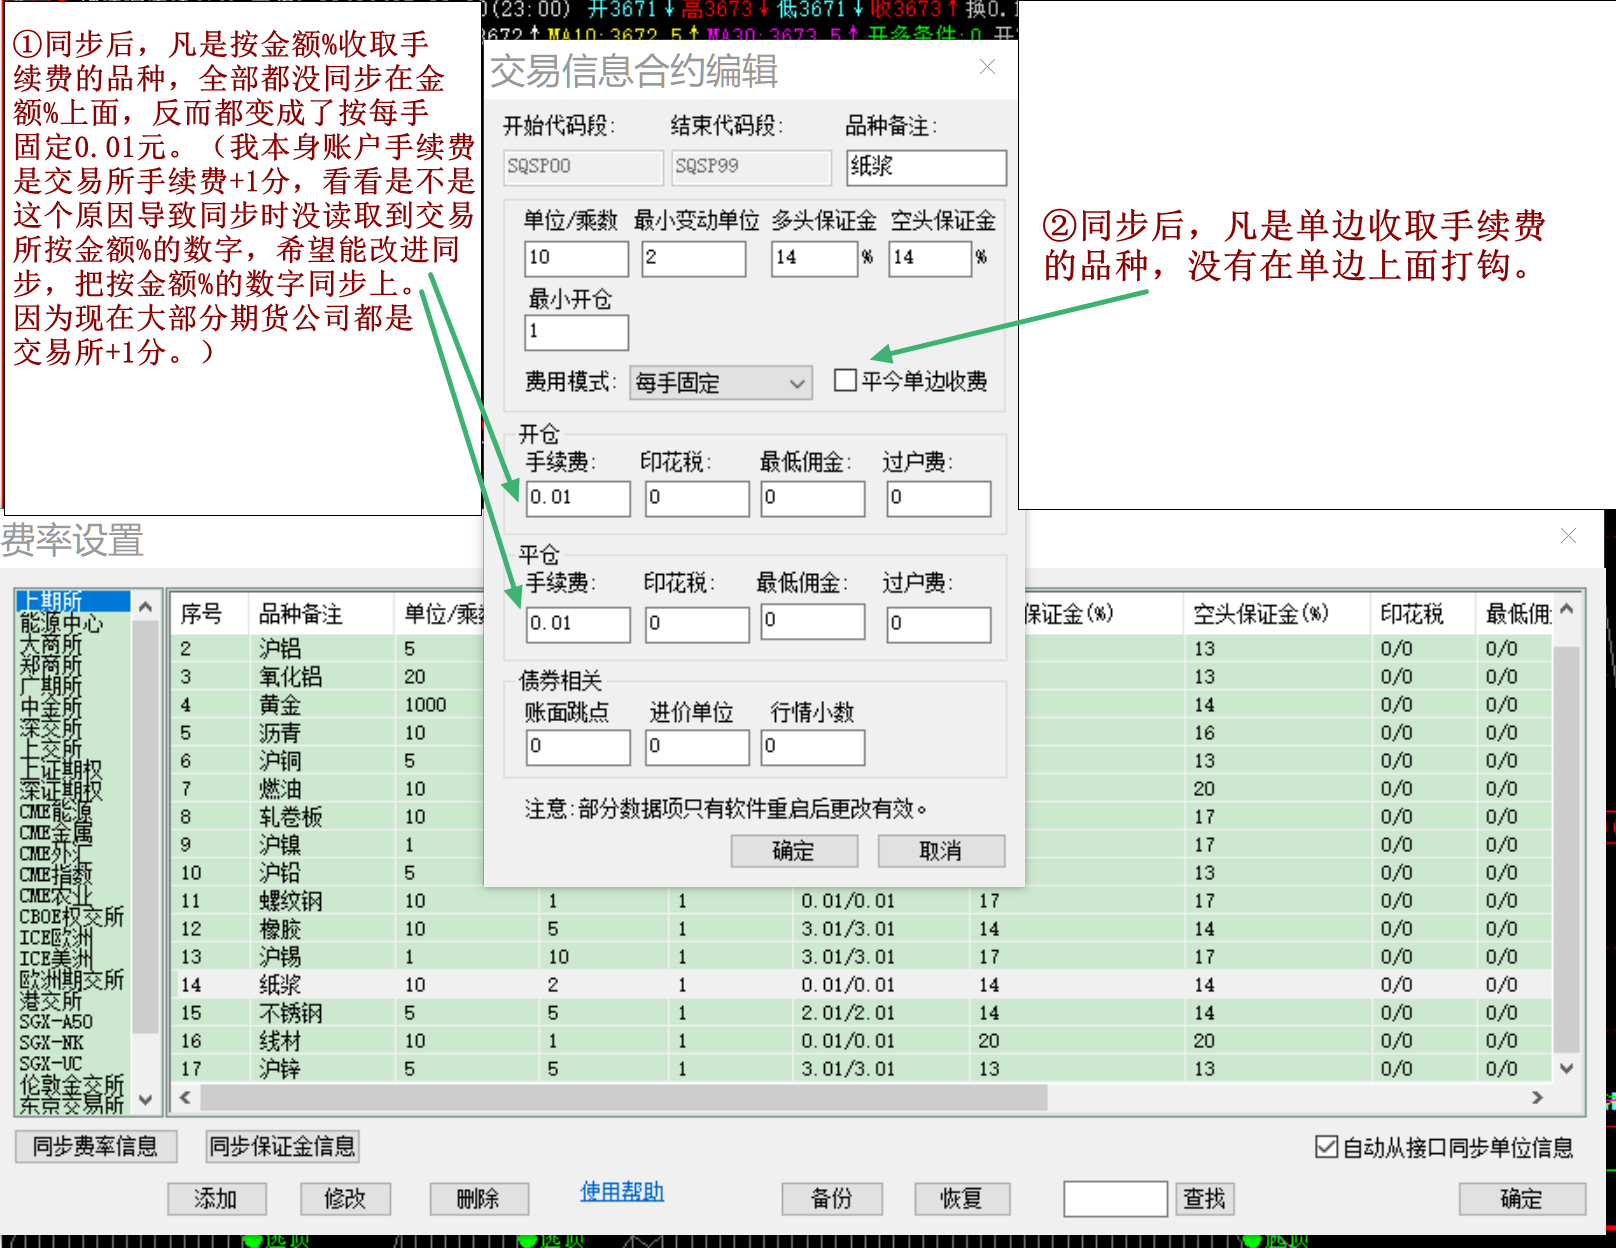
Task: Toggle 自动从接口同步单位信息 checkbox
Action: pyautogui.click(x=1326, y=1147)
